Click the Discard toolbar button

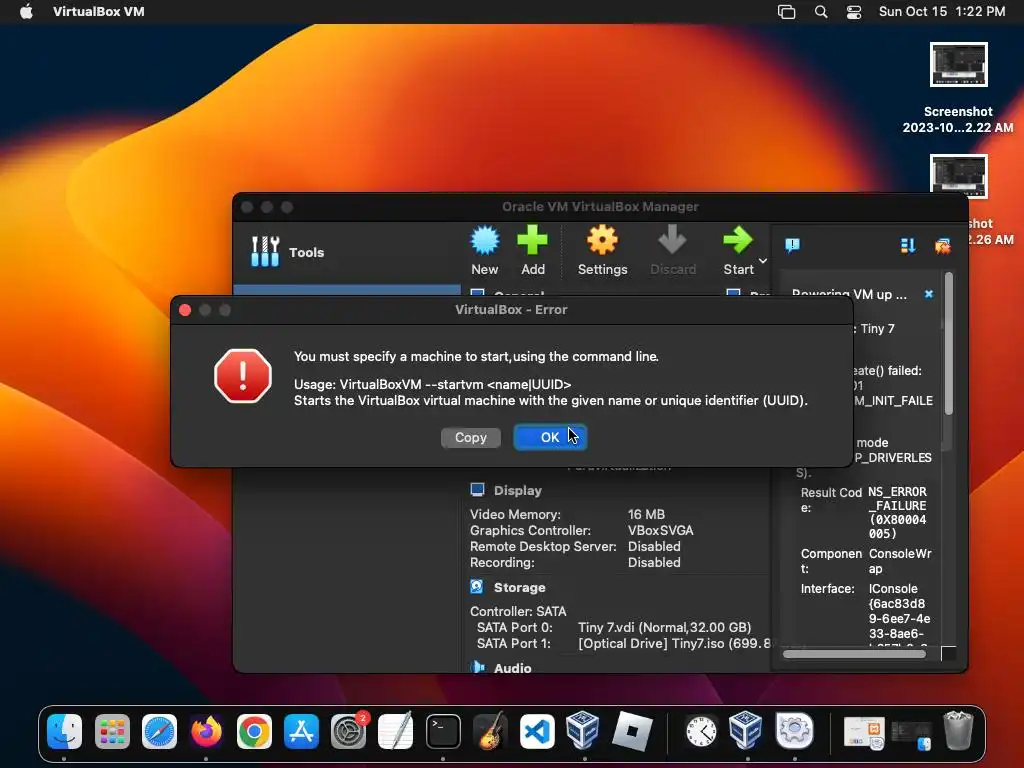coord(673,251)
